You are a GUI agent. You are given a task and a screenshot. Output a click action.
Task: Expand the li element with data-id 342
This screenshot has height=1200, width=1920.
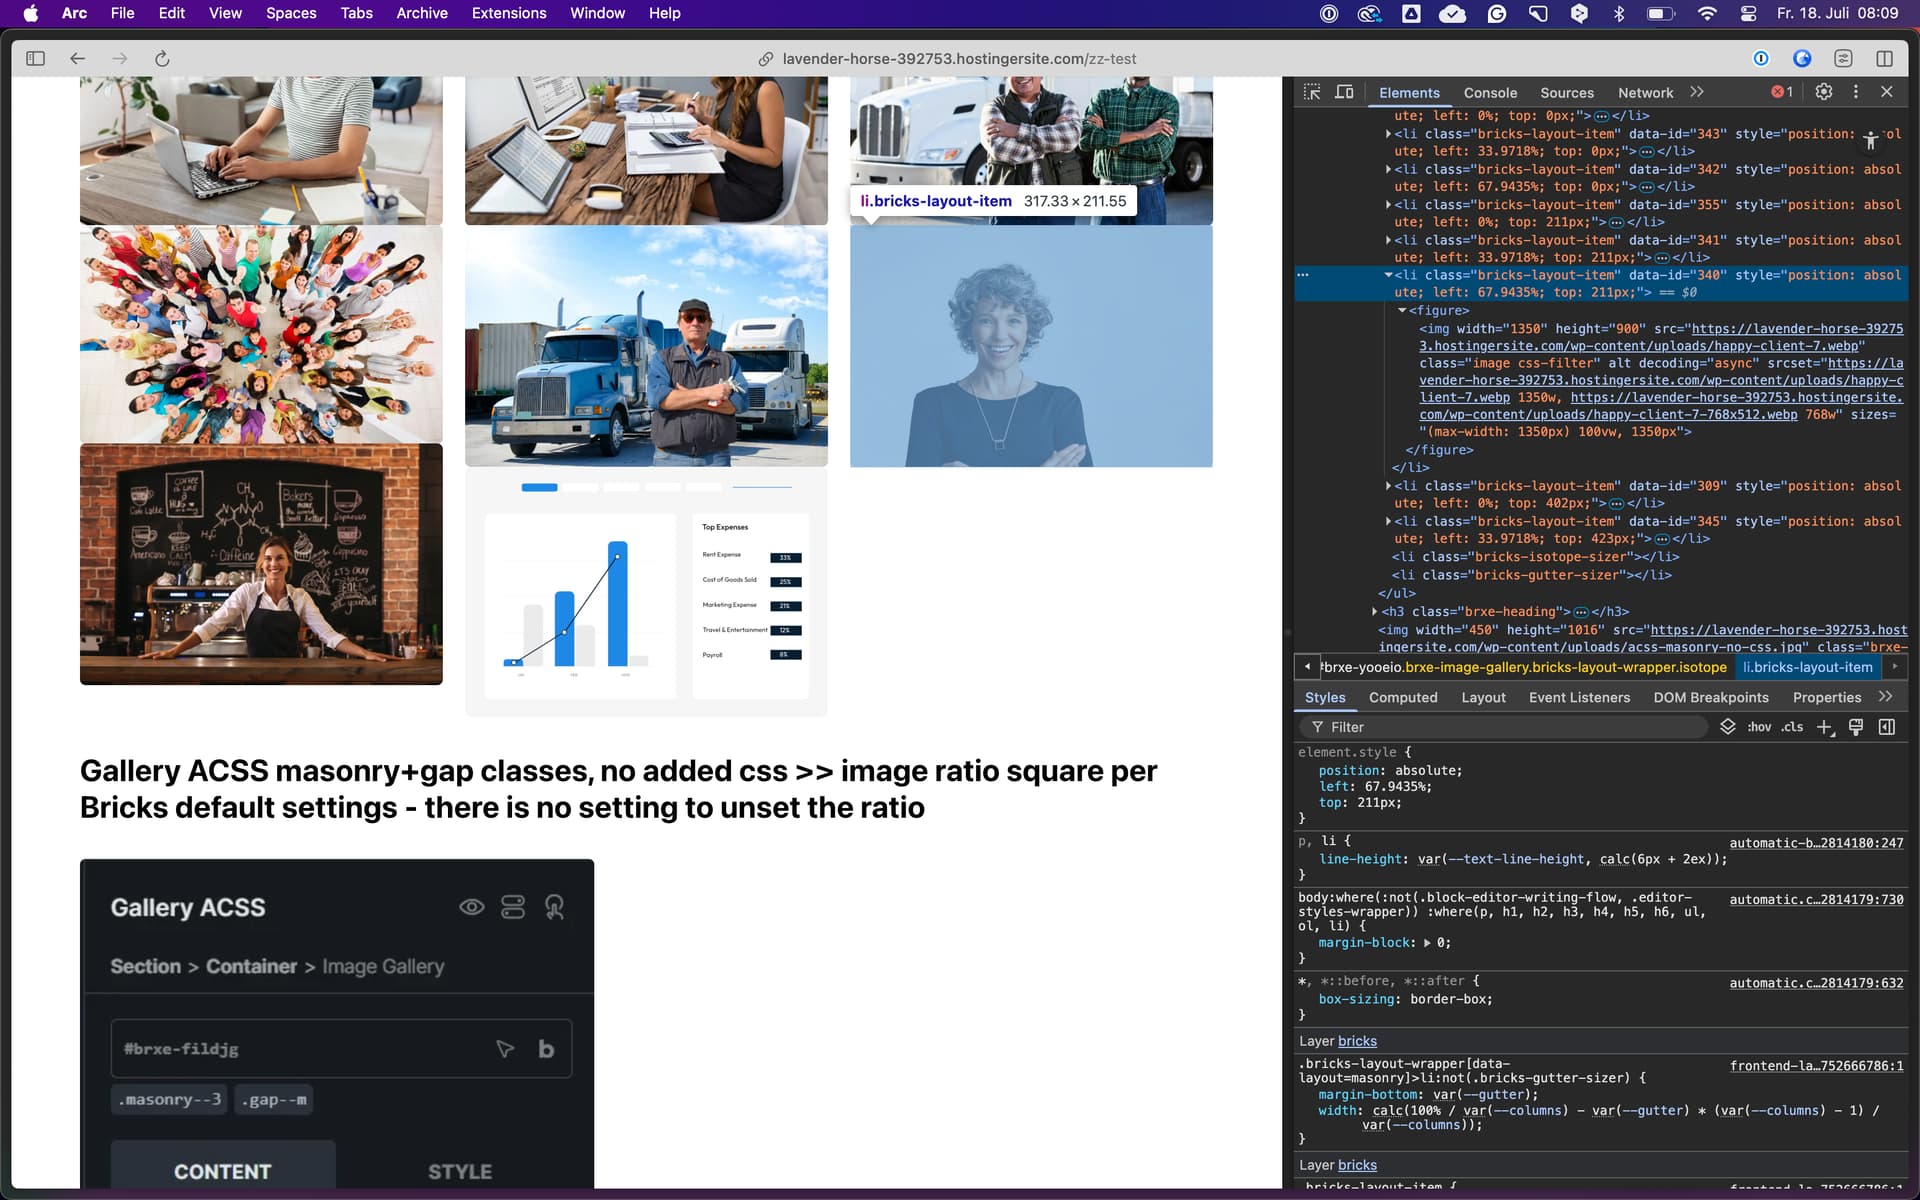click(1388, 169)
